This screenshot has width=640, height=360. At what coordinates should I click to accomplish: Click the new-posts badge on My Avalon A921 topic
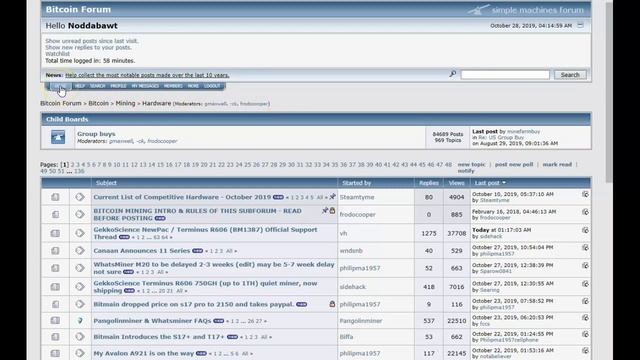pyautogui.click(x=201, y=353)
